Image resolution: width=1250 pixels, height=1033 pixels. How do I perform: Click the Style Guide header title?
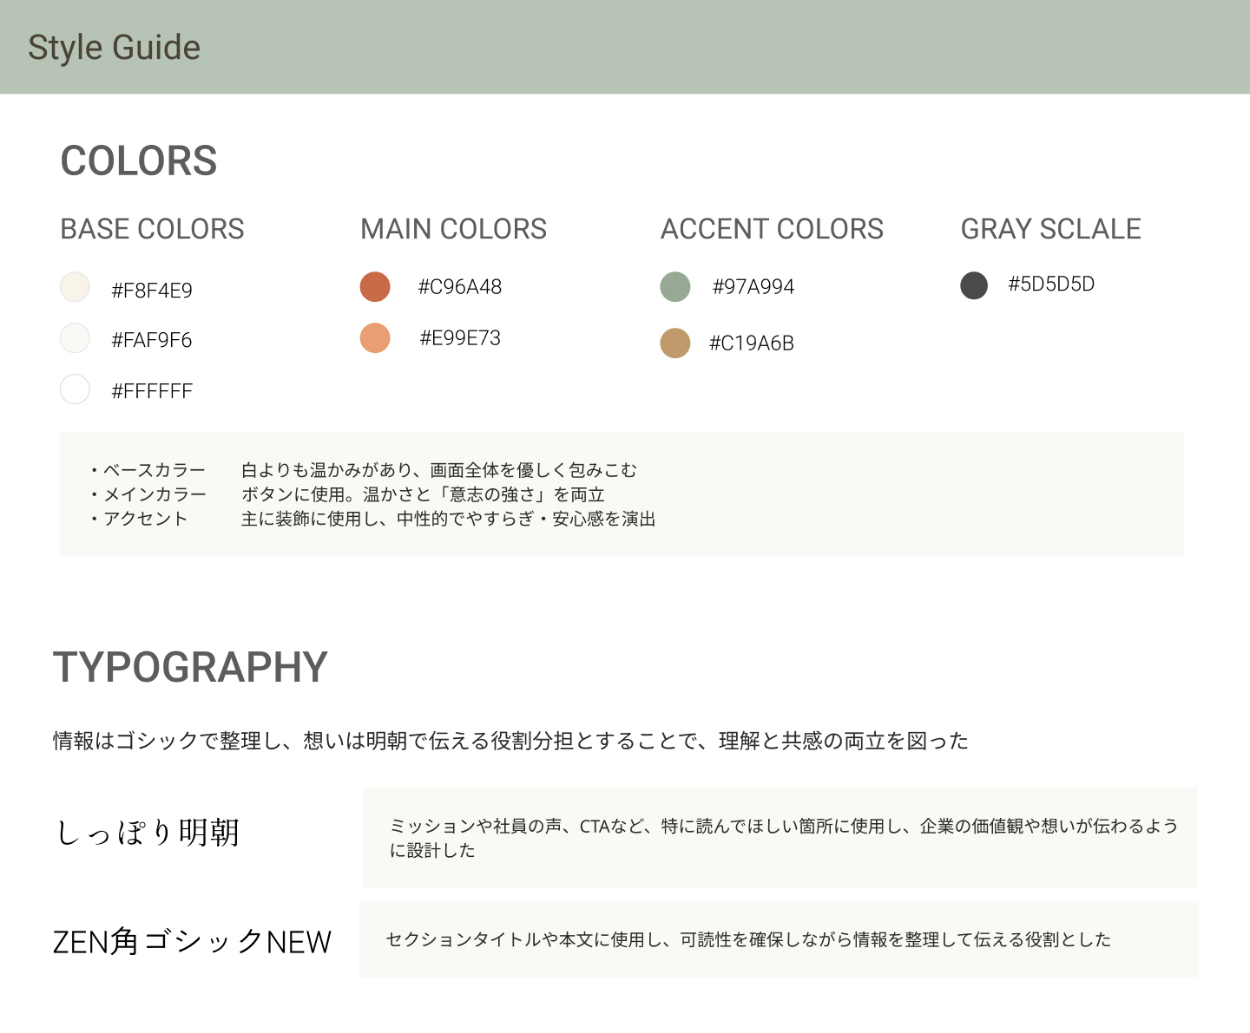pos(114,47)
